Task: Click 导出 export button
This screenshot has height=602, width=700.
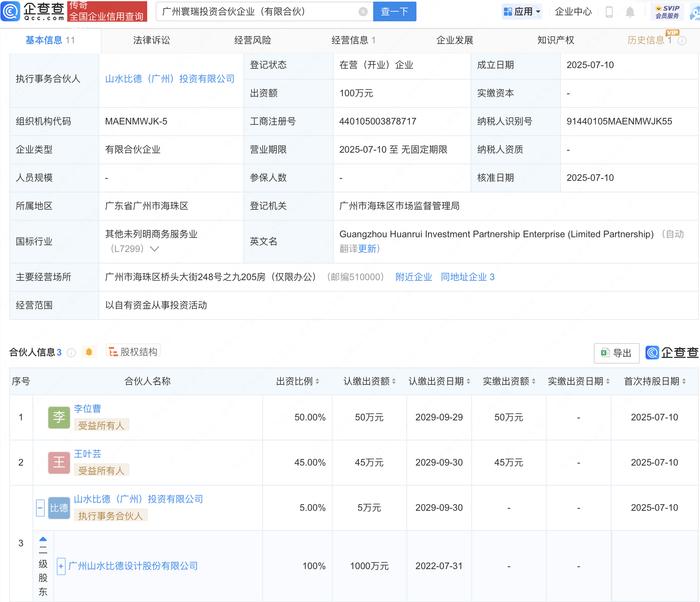Action: 616,353
